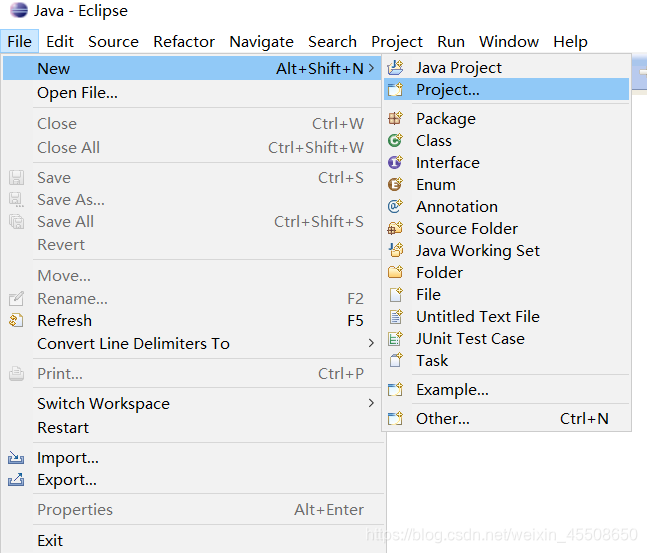This screenshot has height=553, width=647.
Task: Click the Save As floppy icon
Action: pos(16,200)
